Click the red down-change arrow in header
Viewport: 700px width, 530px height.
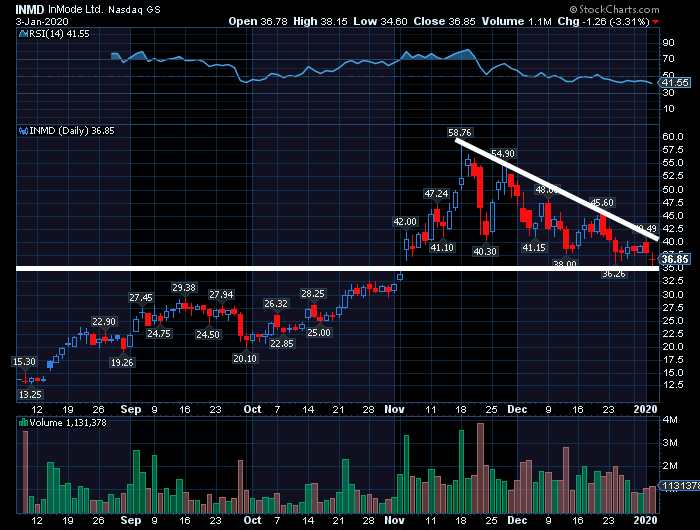point(655,22)
